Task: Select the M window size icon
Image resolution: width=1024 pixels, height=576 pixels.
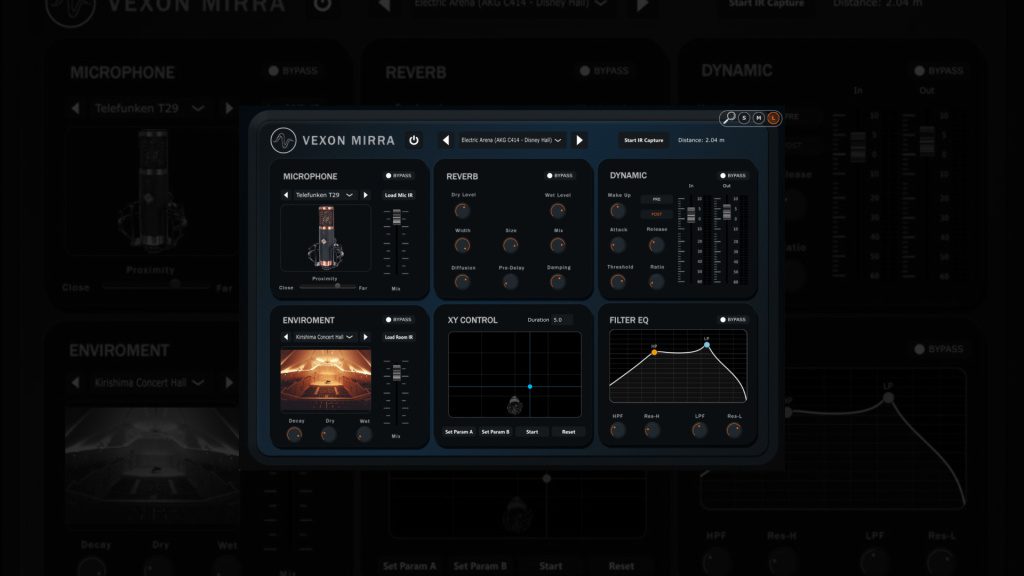Action: click(759, 118)
